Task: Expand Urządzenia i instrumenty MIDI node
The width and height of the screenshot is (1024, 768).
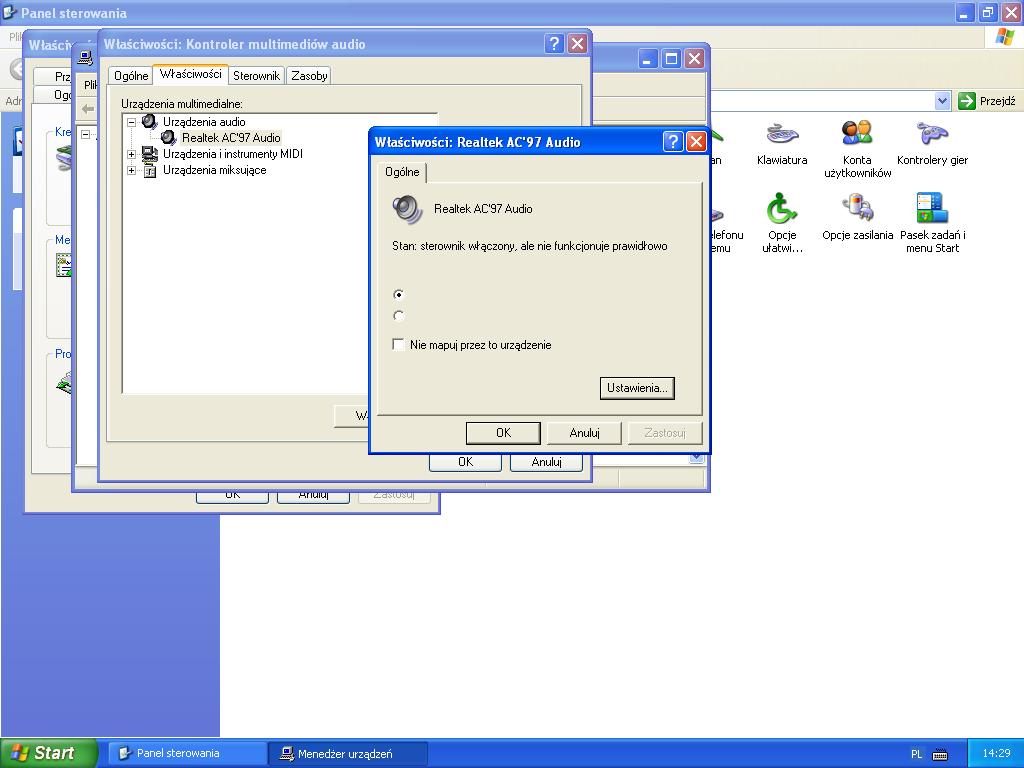Action: tap(131, 155)
